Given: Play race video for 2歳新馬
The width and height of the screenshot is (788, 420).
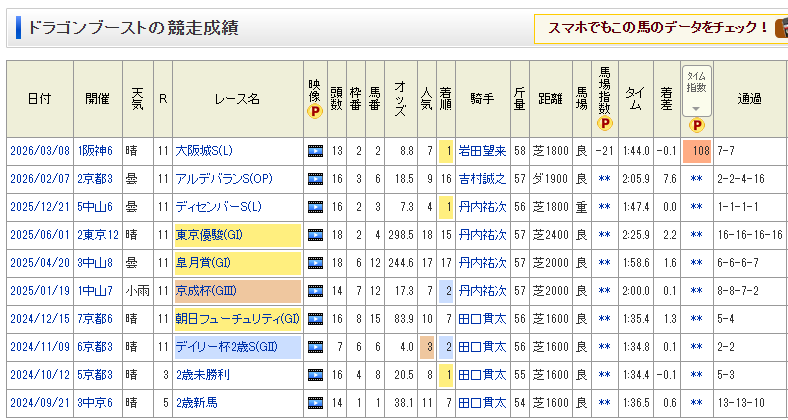Looking at the screenshot, I should coord(316,403).
